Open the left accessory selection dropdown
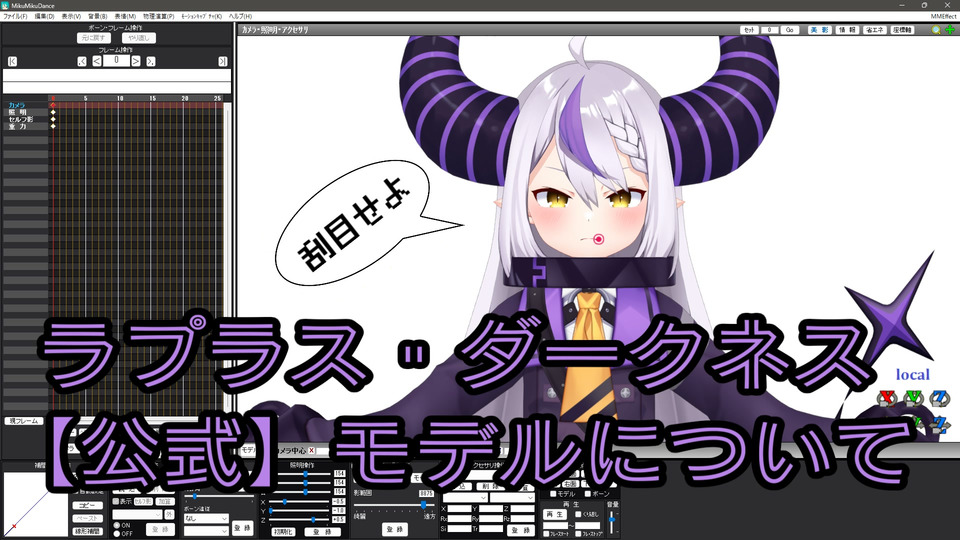The image size is (960, 540). (x=465, y=498)
